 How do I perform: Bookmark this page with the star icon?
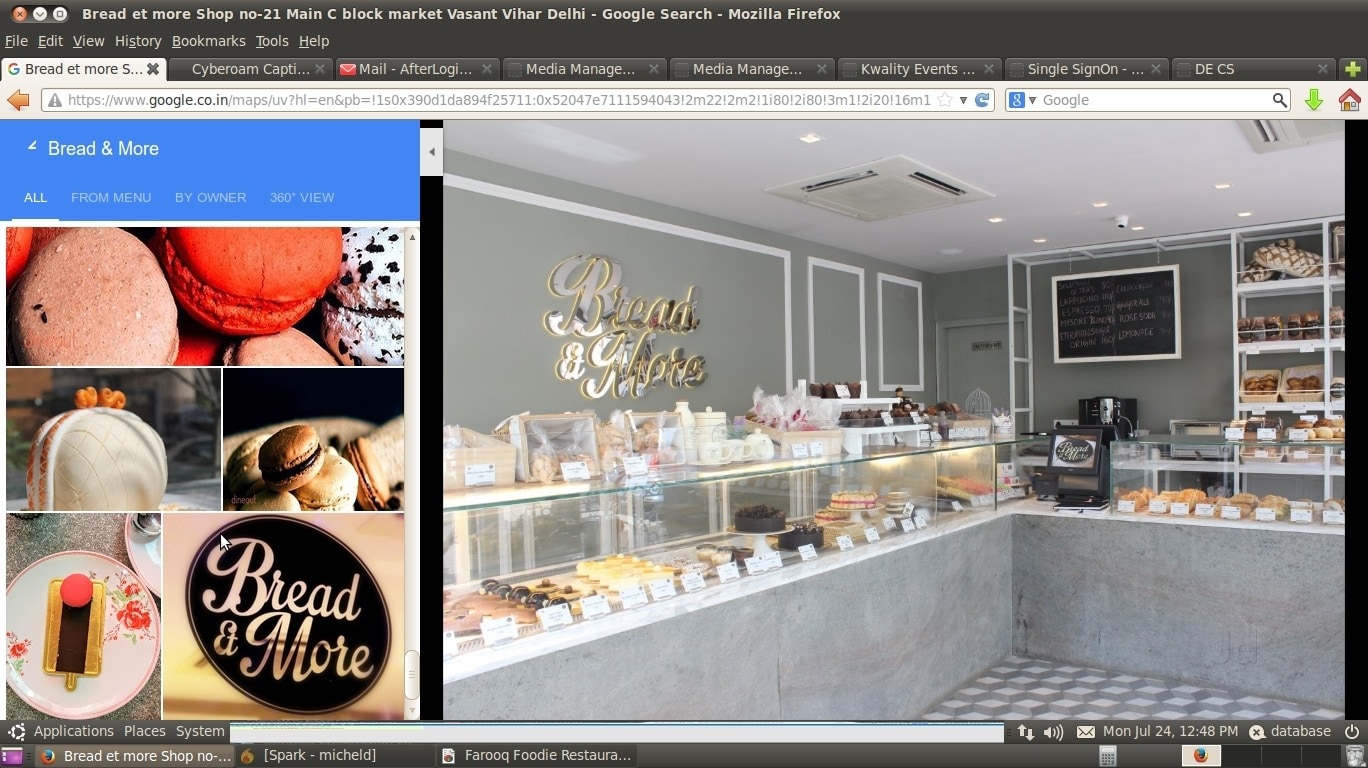[945, 100]
